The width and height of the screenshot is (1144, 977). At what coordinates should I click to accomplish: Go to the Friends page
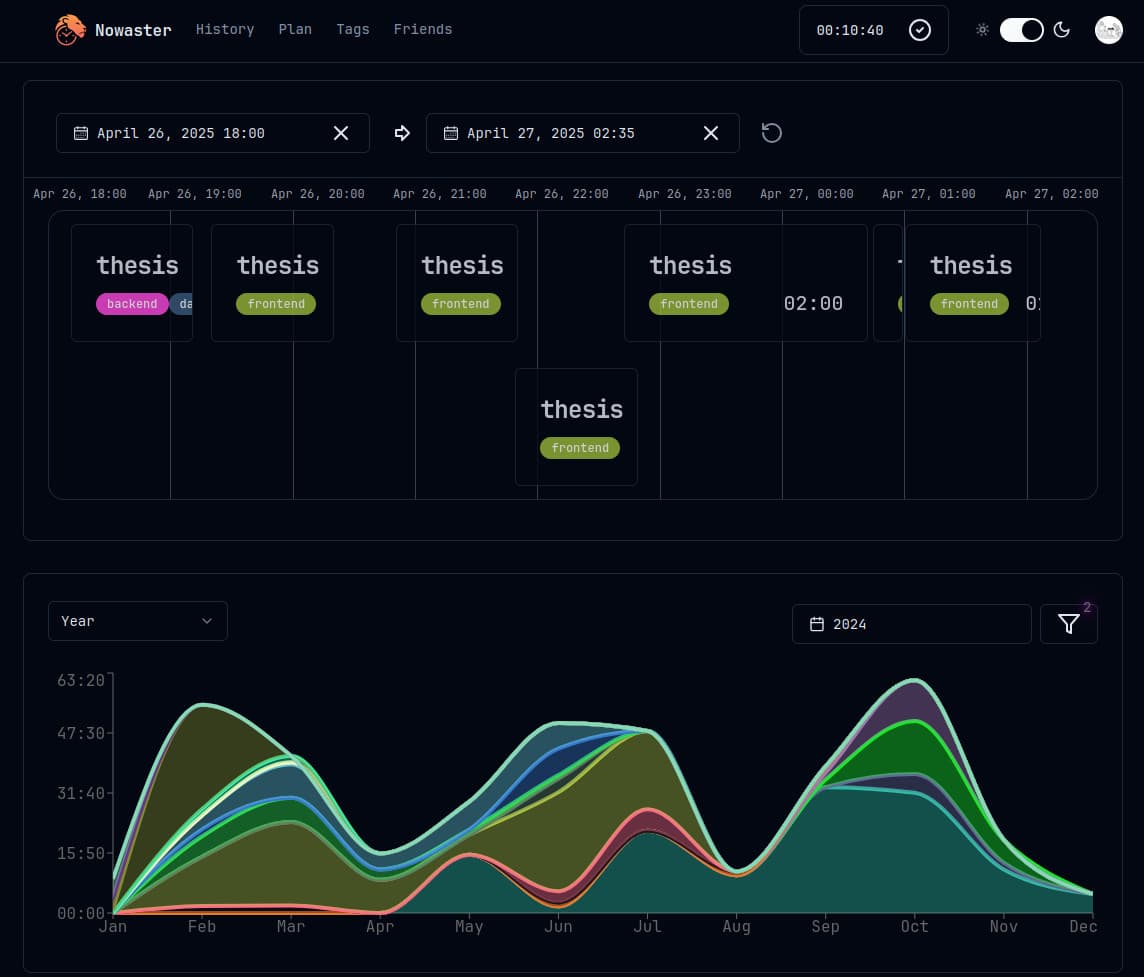(x=422, y=29)
